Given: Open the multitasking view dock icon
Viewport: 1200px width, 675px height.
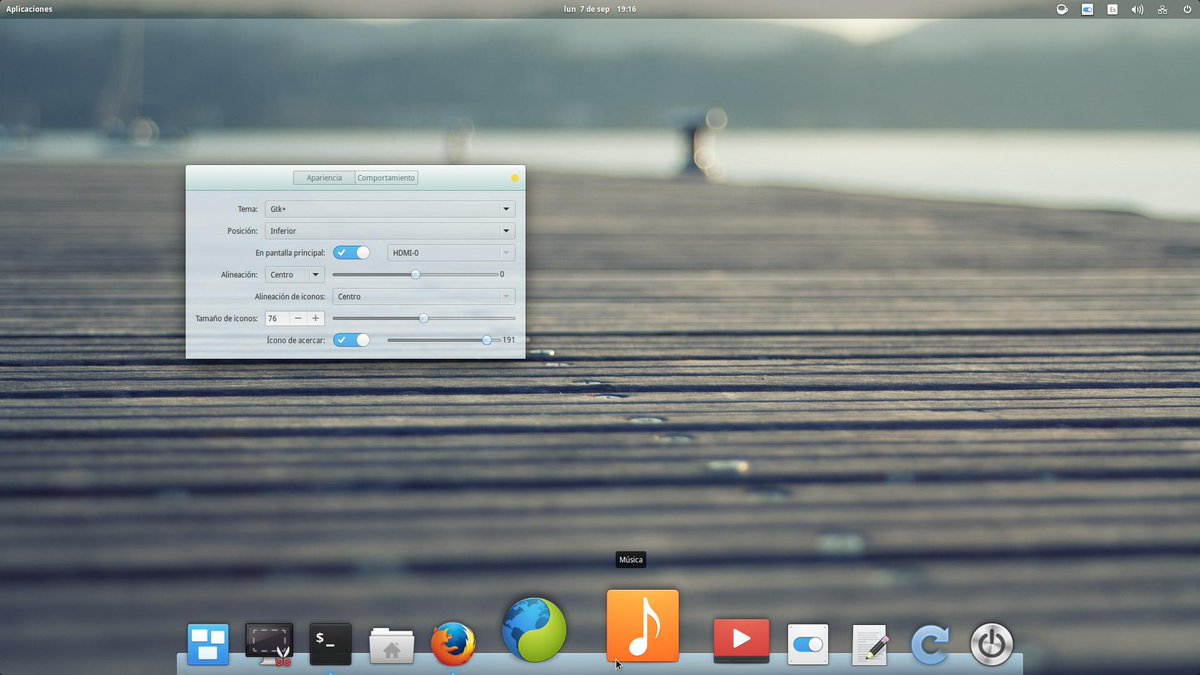Looking at the screenshot, I should 208,645.
